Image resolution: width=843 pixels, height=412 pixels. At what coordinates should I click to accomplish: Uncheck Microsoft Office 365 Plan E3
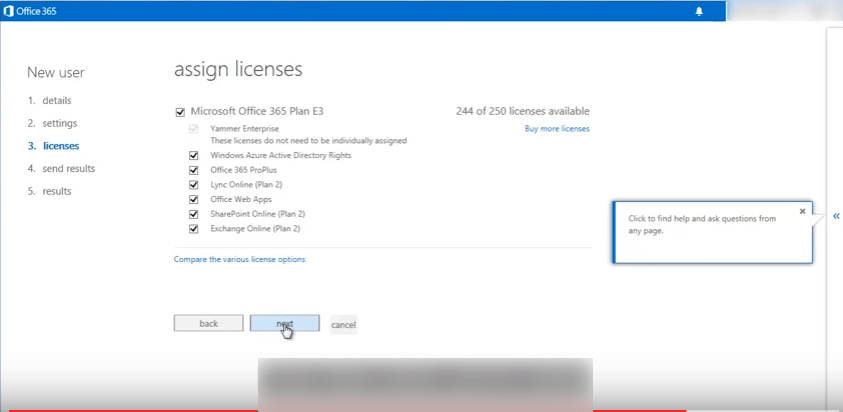click(180, 112)
